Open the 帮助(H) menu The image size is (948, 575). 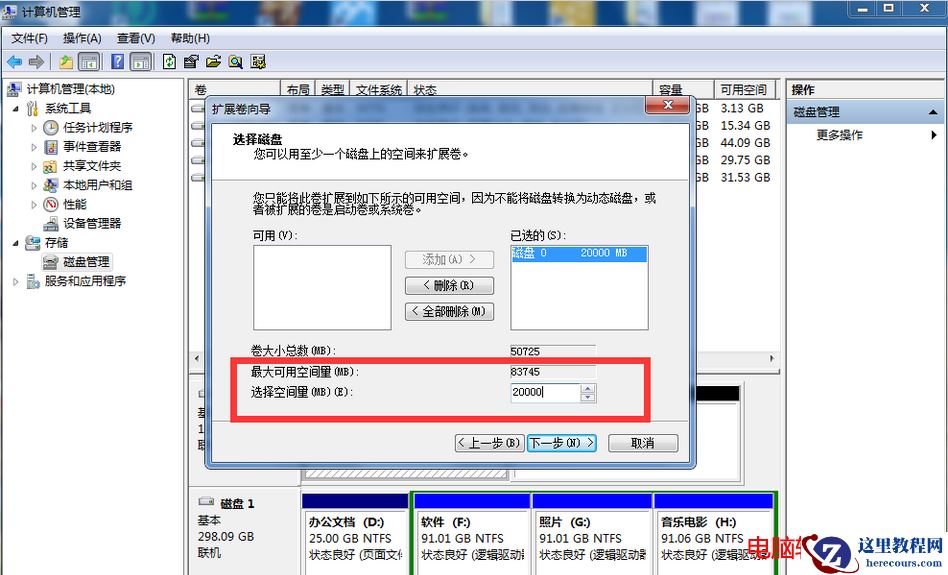190,38
